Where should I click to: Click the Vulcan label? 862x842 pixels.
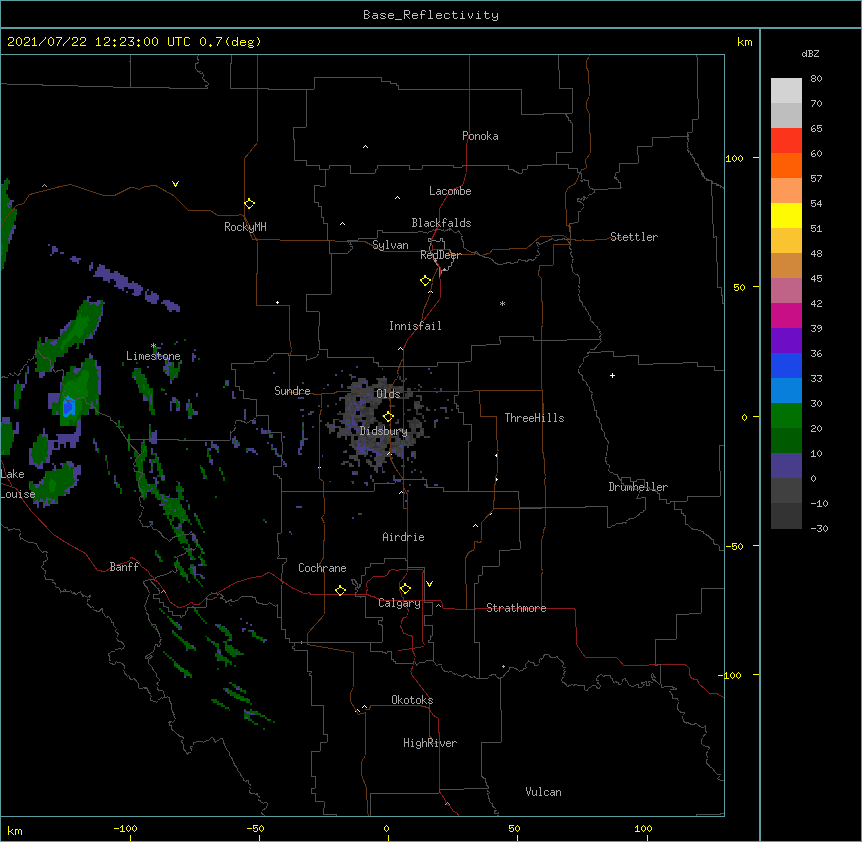[543, 792]
